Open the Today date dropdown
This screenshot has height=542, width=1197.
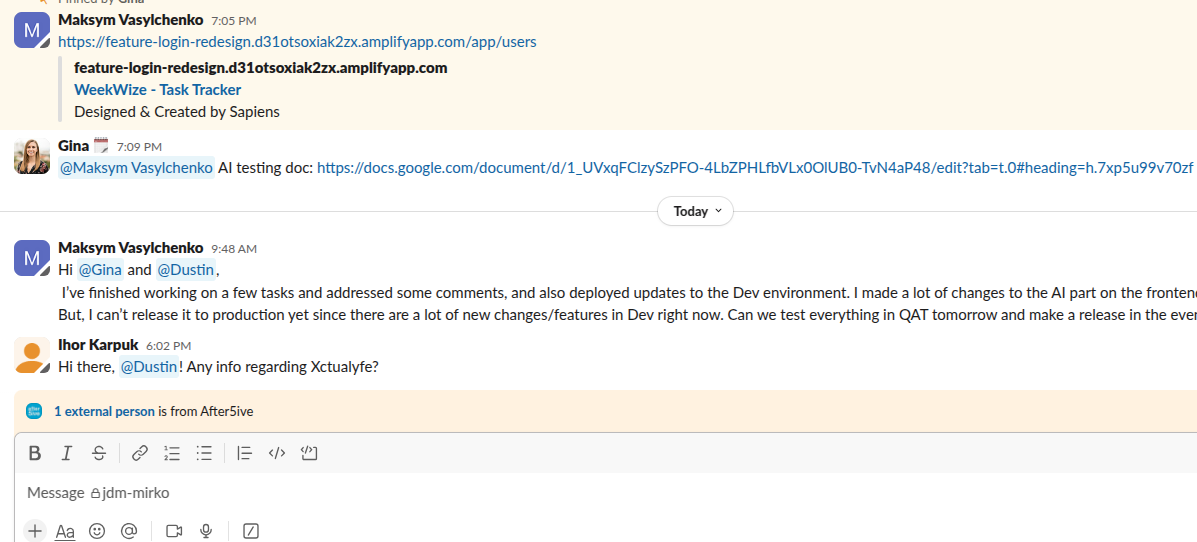[x=696, y=211]
